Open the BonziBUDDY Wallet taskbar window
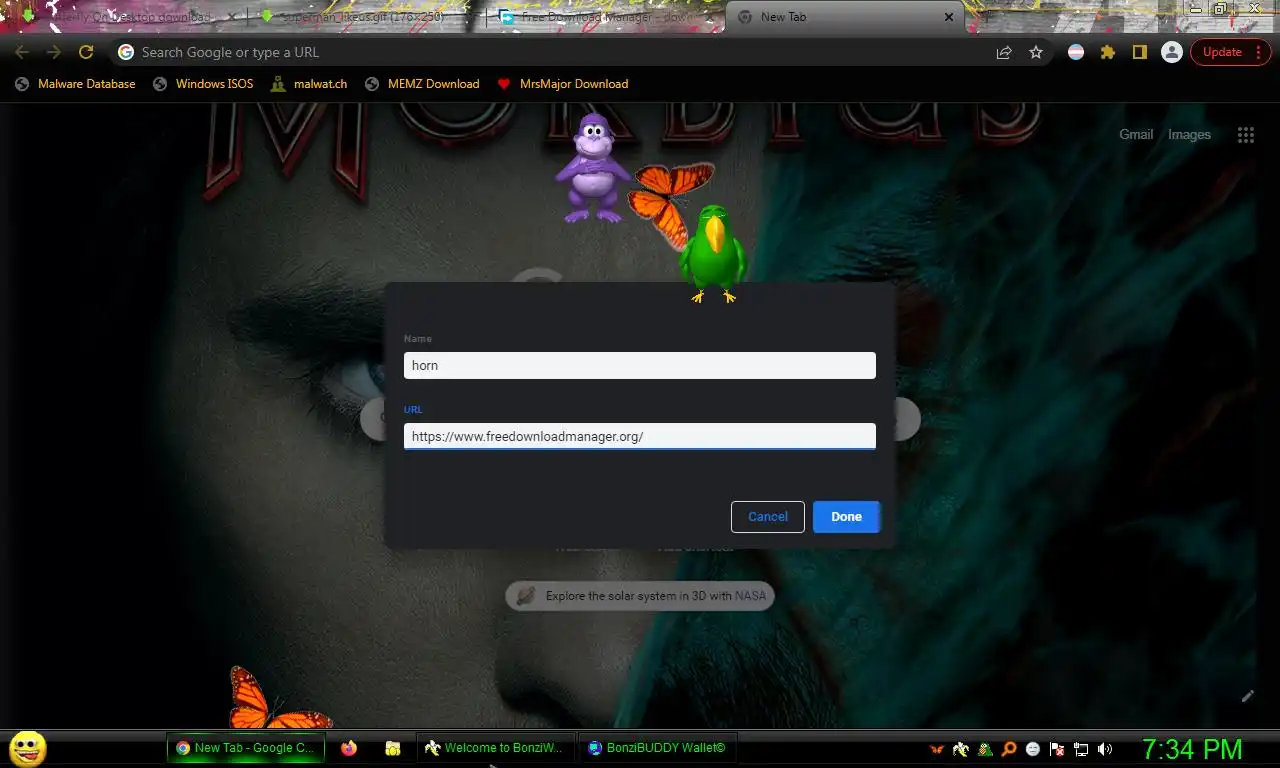This screenshot has height=768, width=1280. pos(657,748)
